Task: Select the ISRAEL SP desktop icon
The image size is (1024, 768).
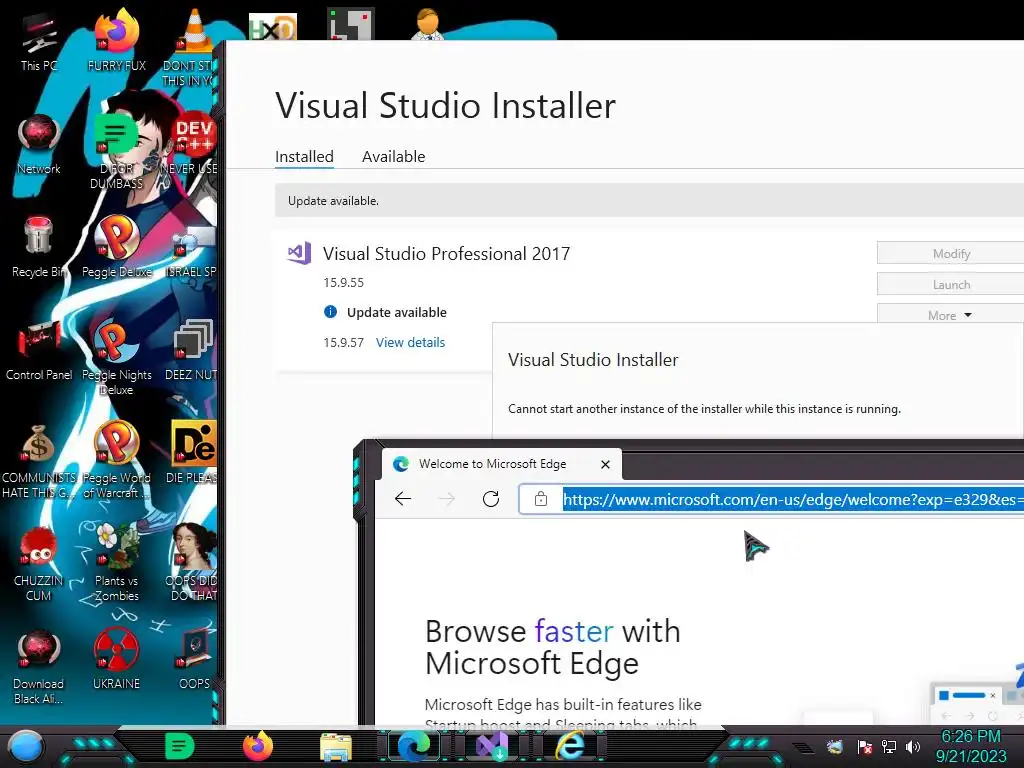Action: (193, 247)
